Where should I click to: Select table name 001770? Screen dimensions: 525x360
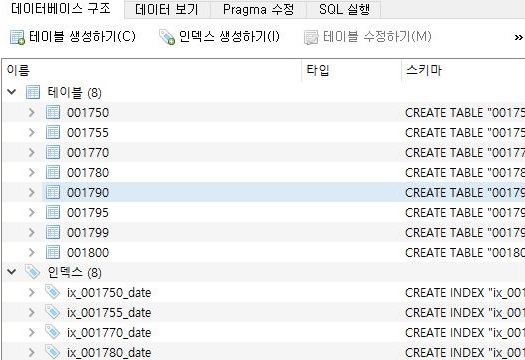(x=88, y=153)
